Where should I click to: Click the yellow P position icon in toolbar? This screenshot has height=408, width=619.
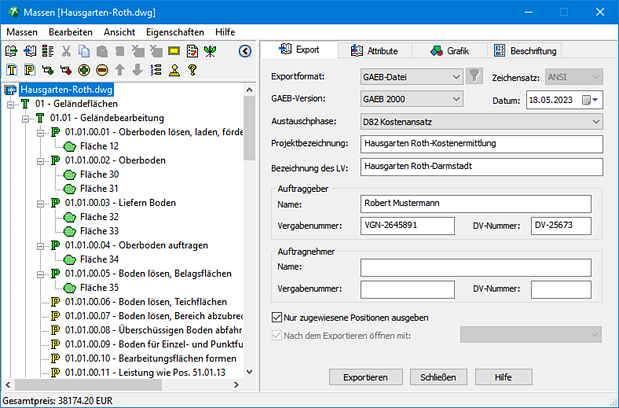pyautogui.click(x=30, y=70)
